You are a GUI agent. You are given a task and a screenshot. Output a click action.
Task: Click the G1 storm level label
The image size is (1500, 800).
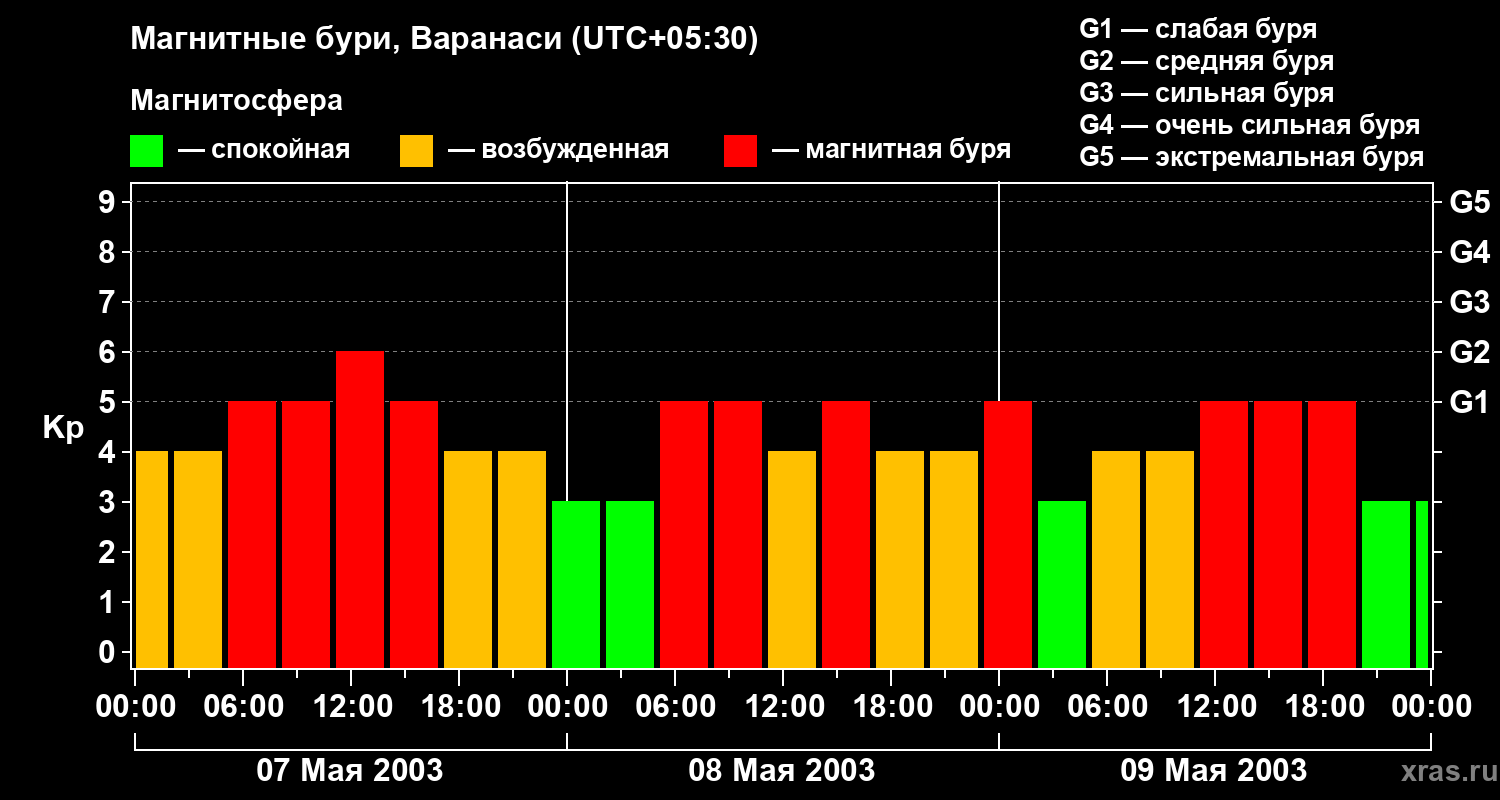coord(1469,403)
